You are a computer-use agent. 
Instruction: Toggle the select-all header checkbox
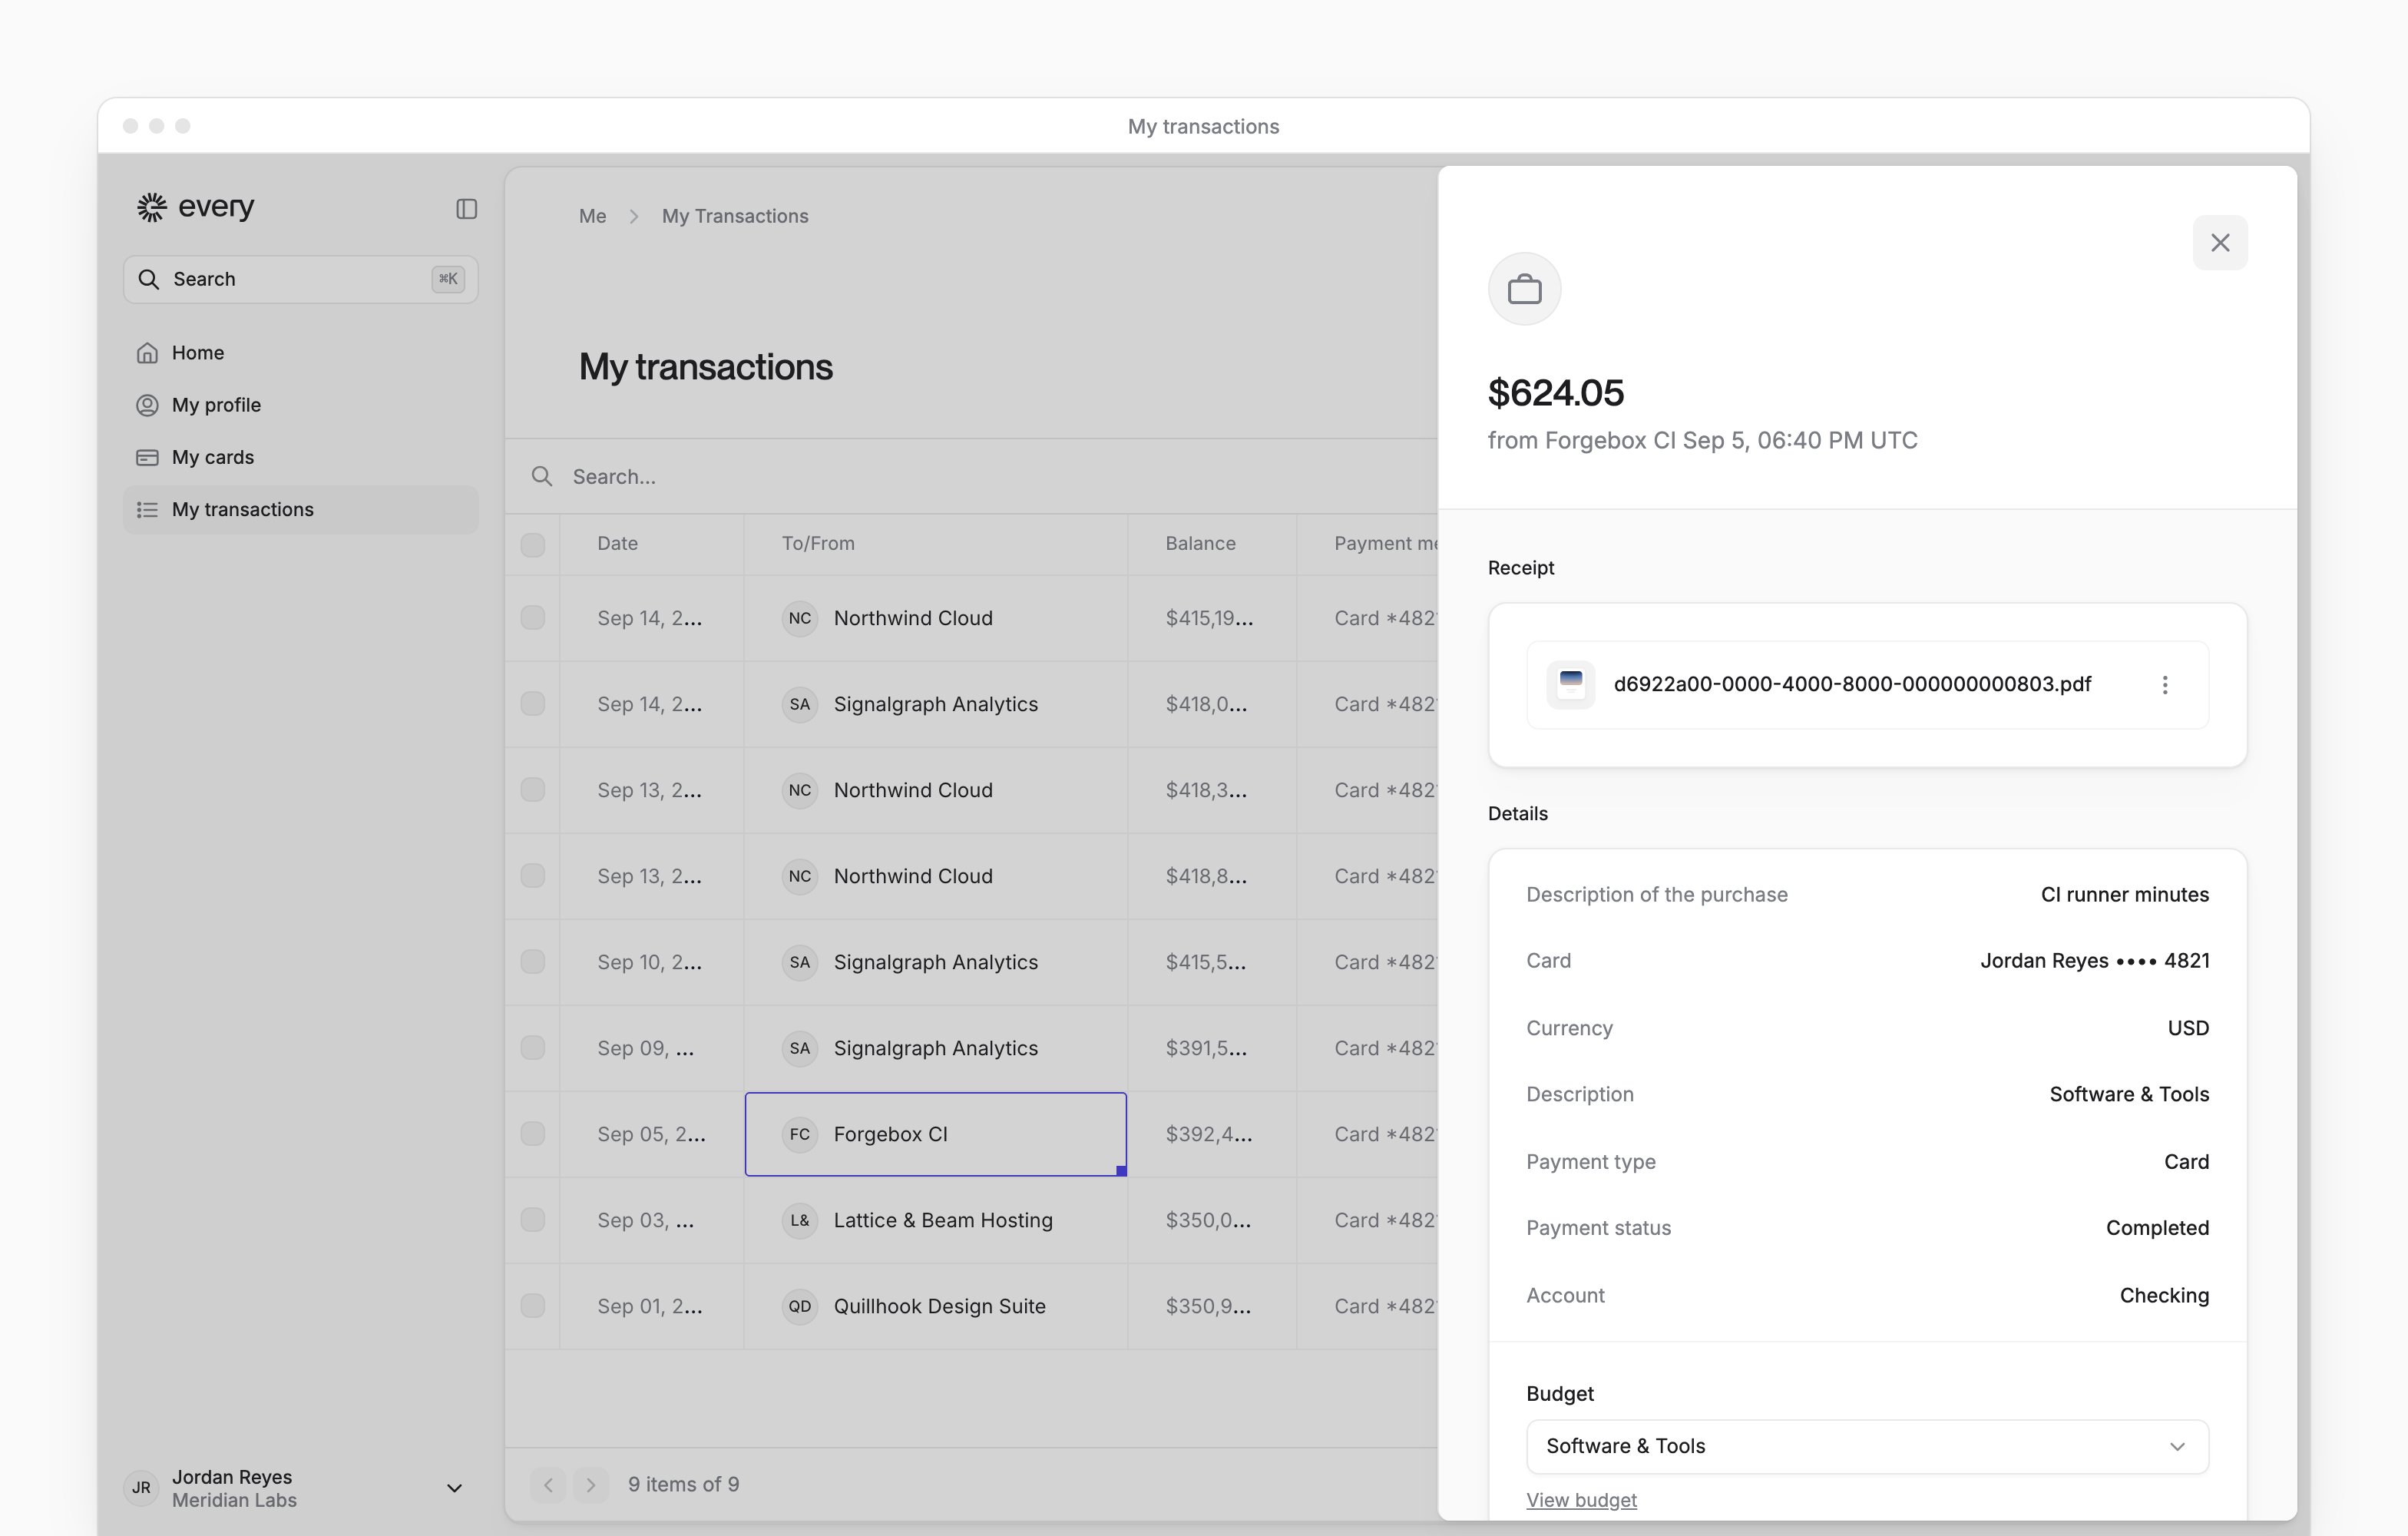pos(533,545)
